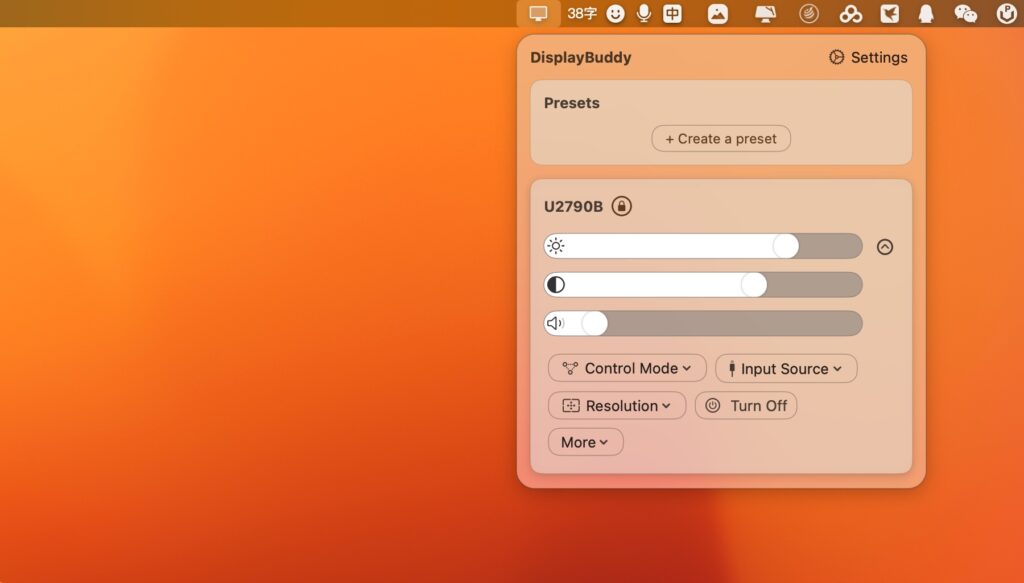The height and width of the screenshot is (583, 1024).
Task: Click the 38字 word count menu bar item
Action: 583,13
